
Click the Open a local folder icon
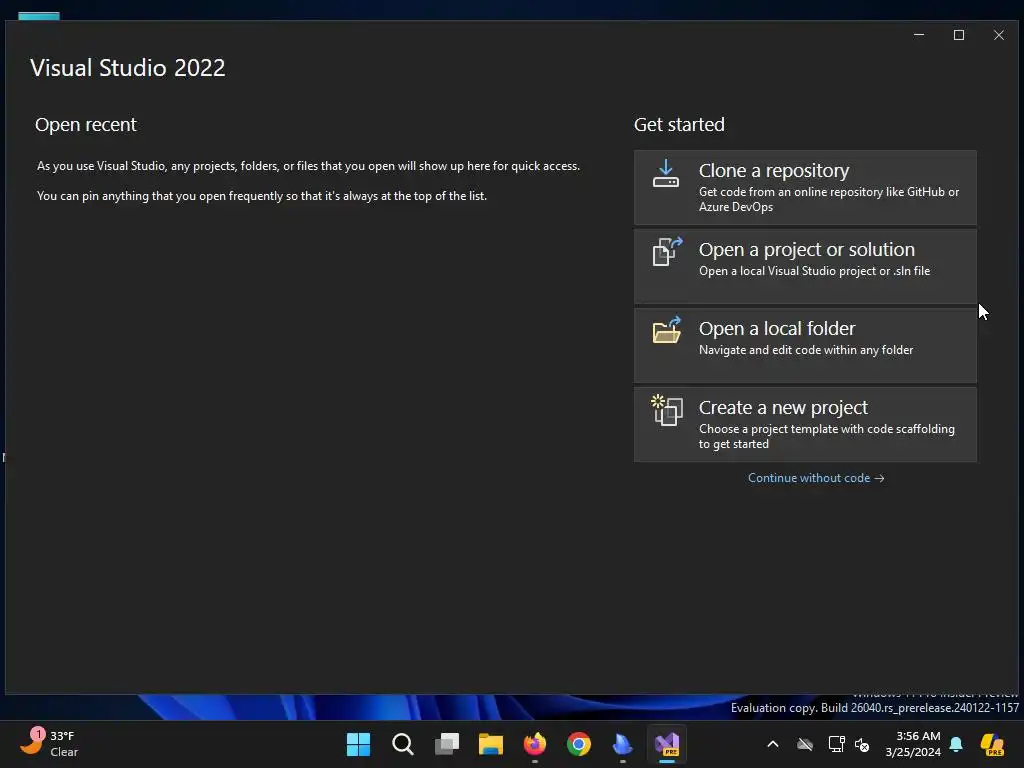pos(667,330)
